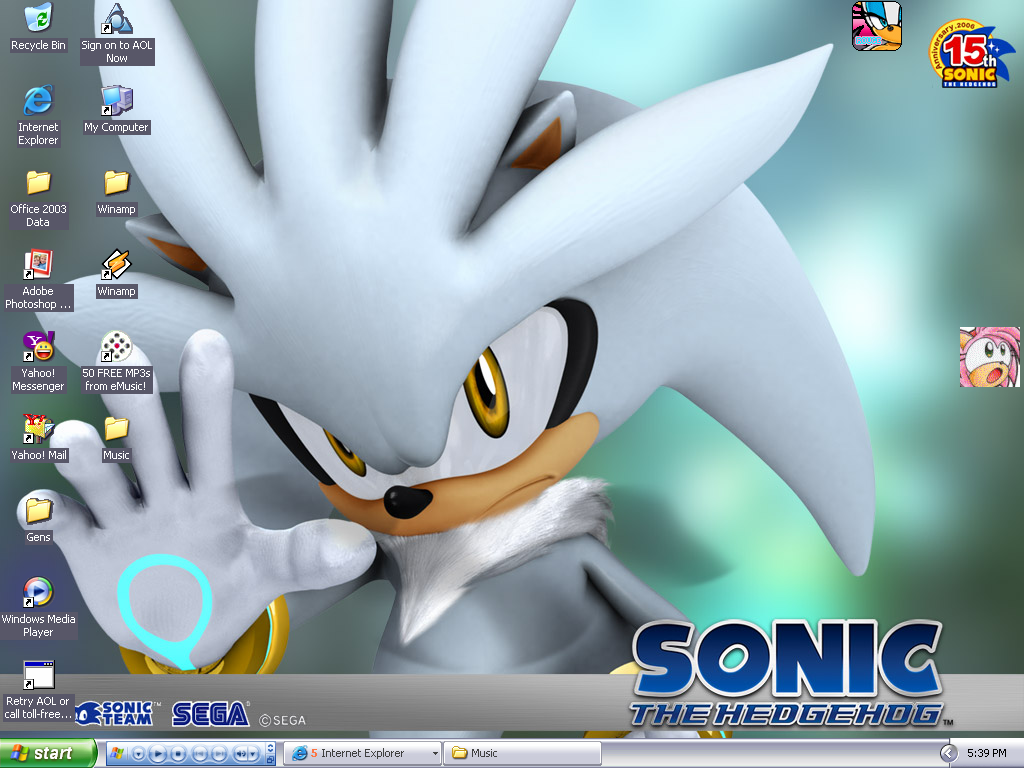Select the Gens folder icon
The width and height of the screenshot is (1024, 768).
pos(38,520)
